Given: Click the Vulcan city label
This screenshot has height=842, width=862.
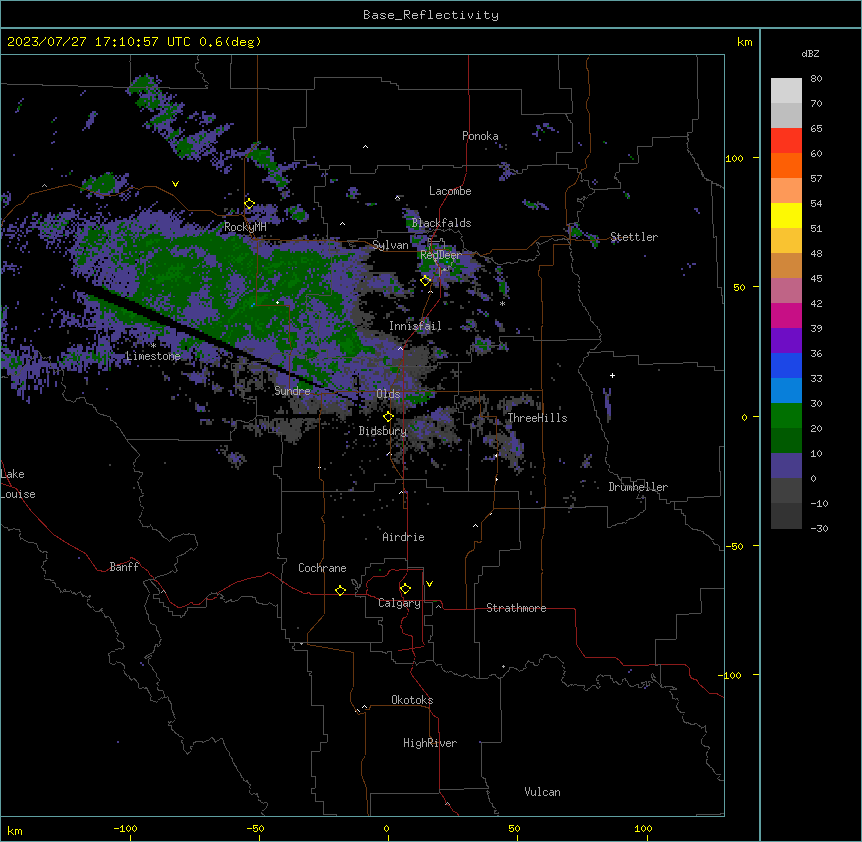Looking at the screenshot, I should (x=543, y=792).
